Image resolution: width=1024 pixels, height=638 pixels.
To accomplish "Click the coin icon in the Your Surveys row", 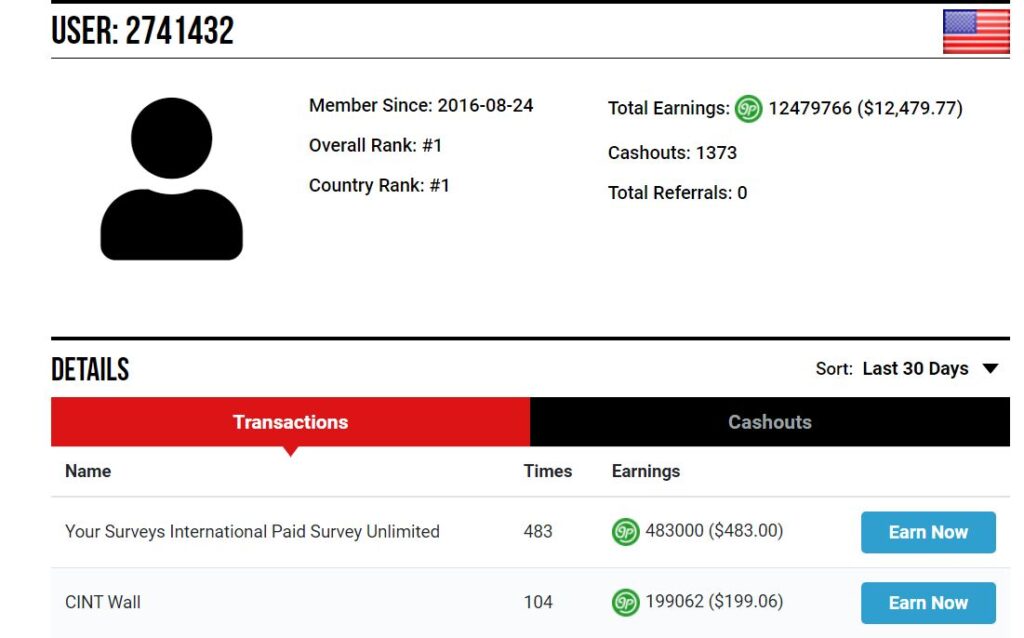I will click(x=625, y=532).
